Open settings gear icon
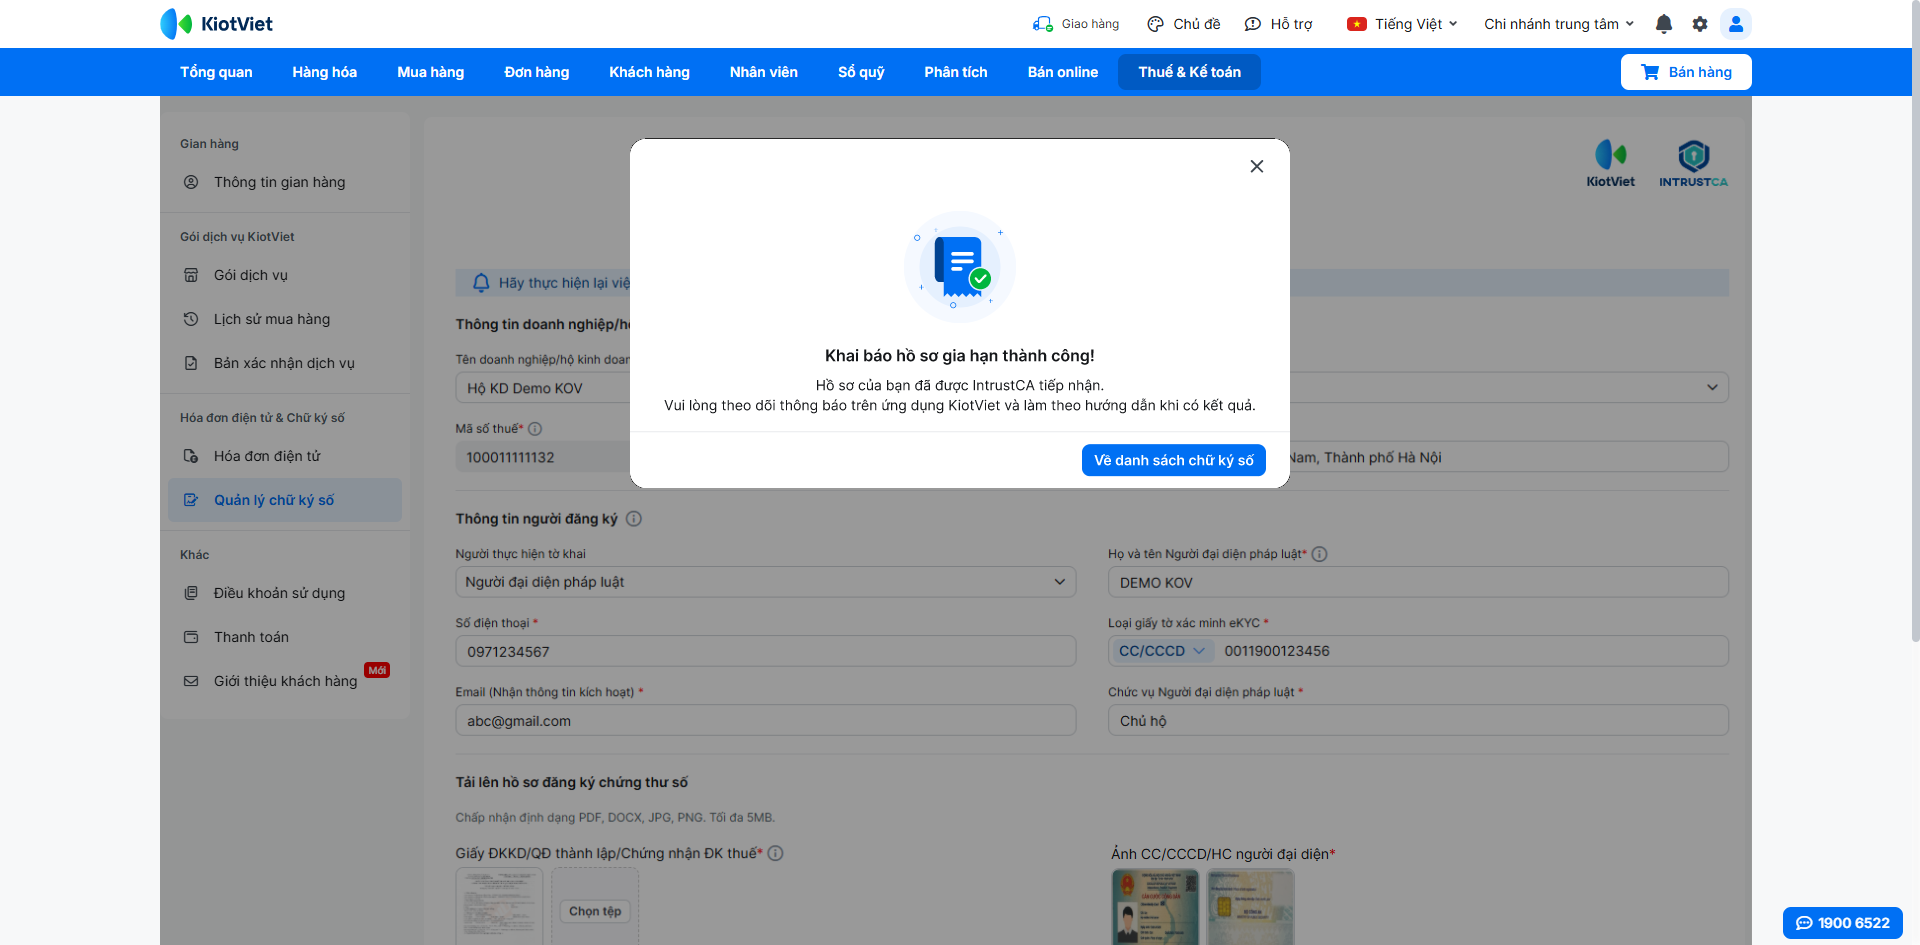Screen dimensions: 1920x945 (x=1700, y=24)
